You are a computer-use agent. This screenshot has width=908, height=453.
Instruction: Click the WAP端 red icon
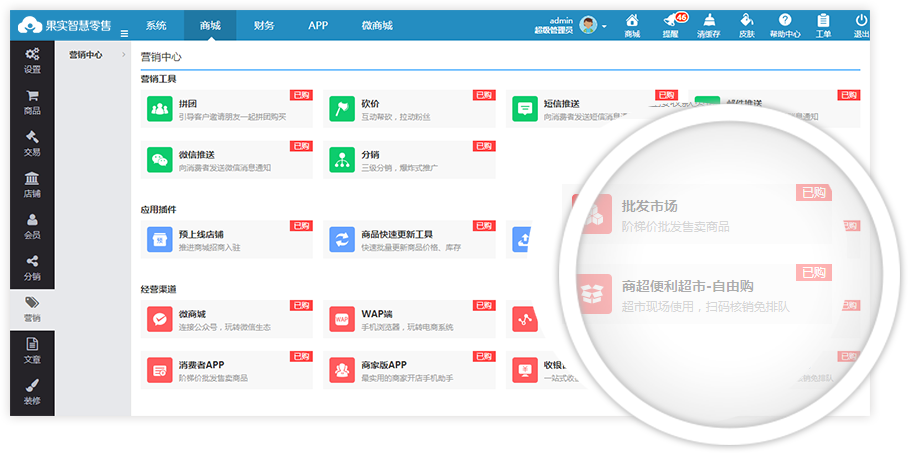coord(342,319)
